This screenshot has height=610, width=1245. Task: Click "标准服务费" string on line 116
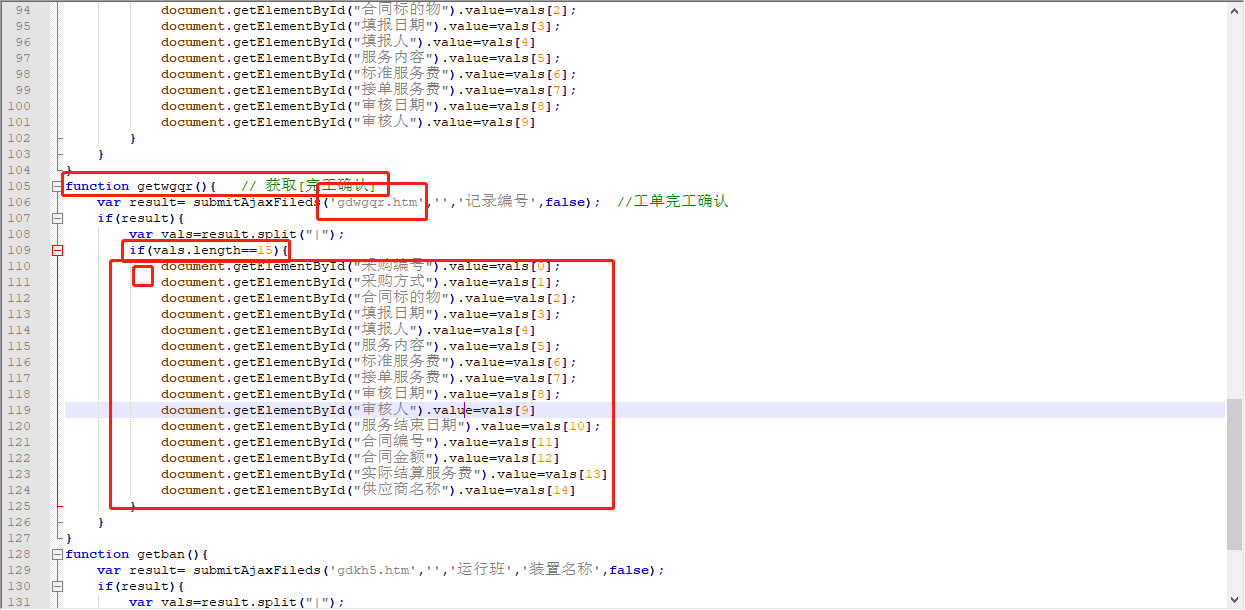pos(401,362)
